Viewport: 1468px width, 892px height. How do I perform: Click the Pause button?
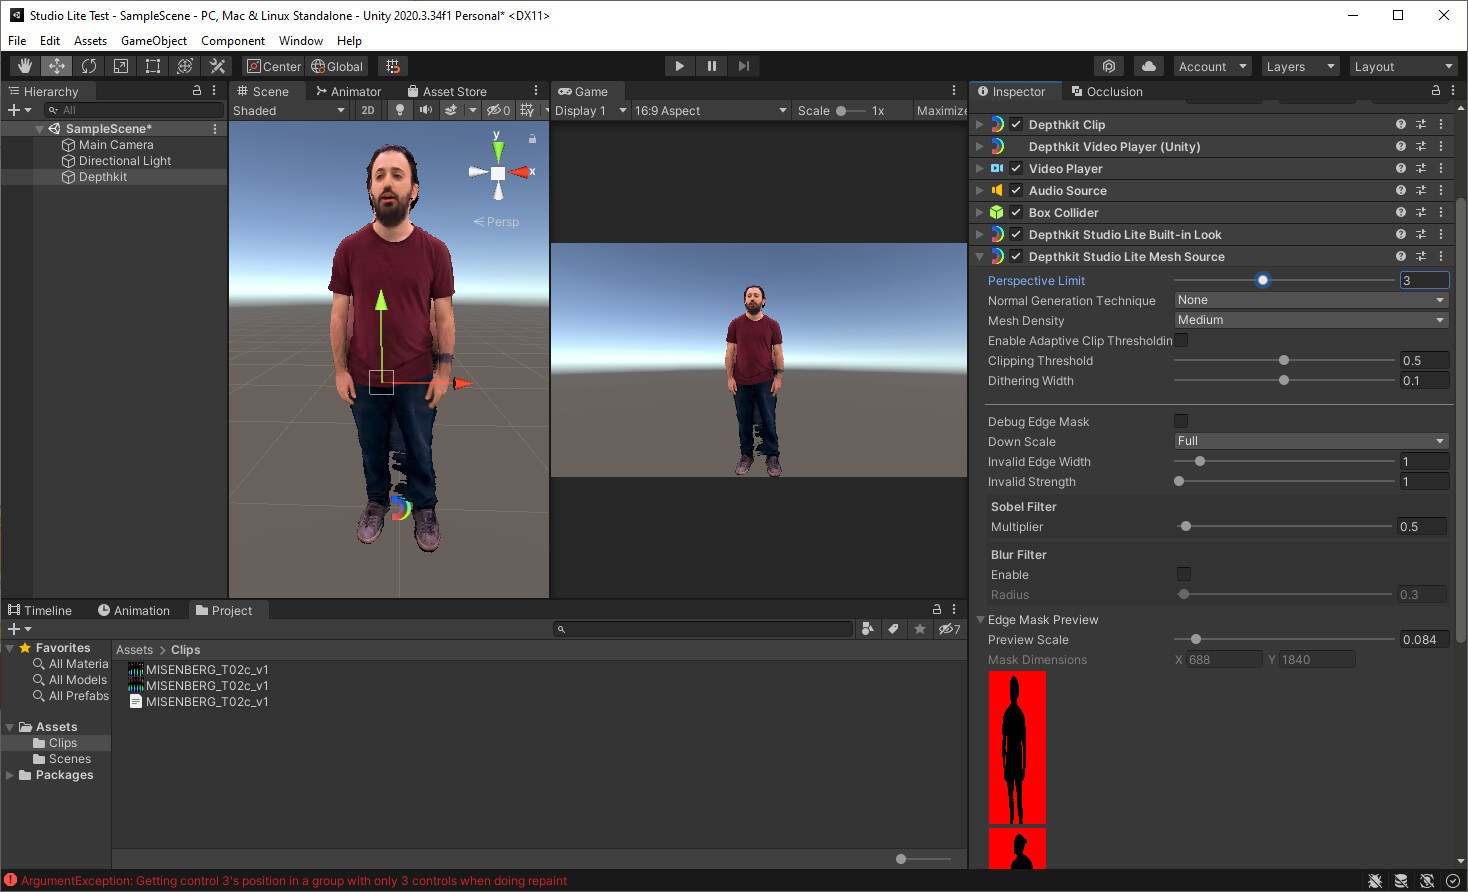coord(712,66)
